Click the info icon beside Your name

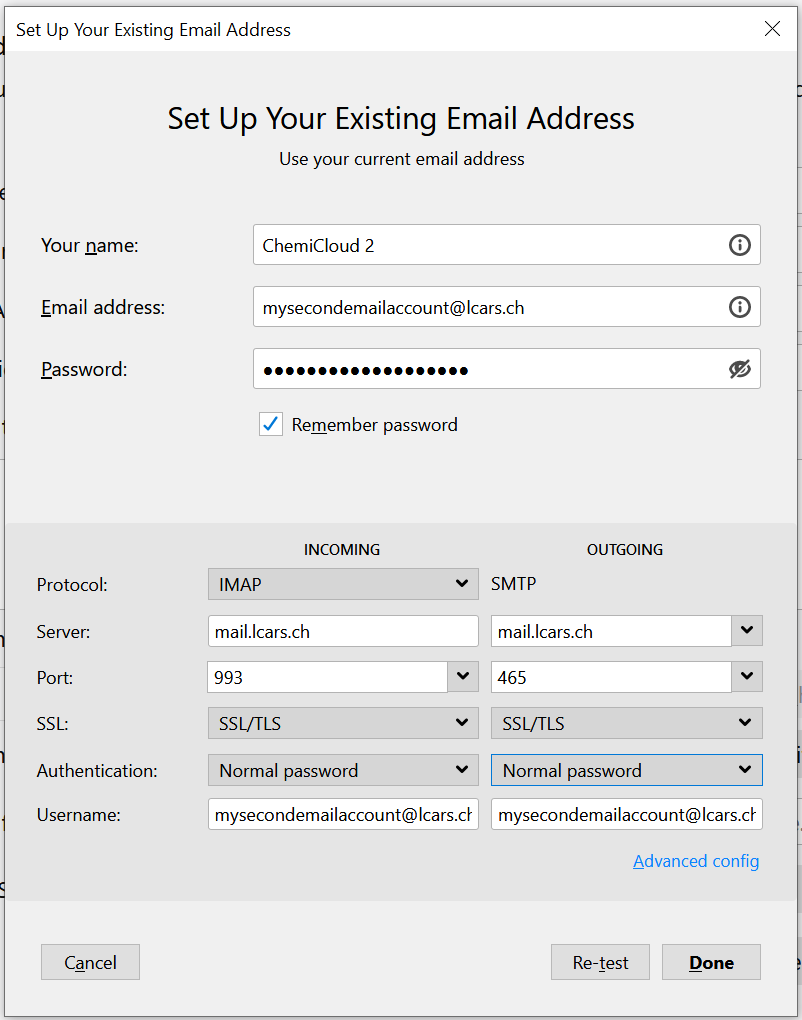[739, 245]
